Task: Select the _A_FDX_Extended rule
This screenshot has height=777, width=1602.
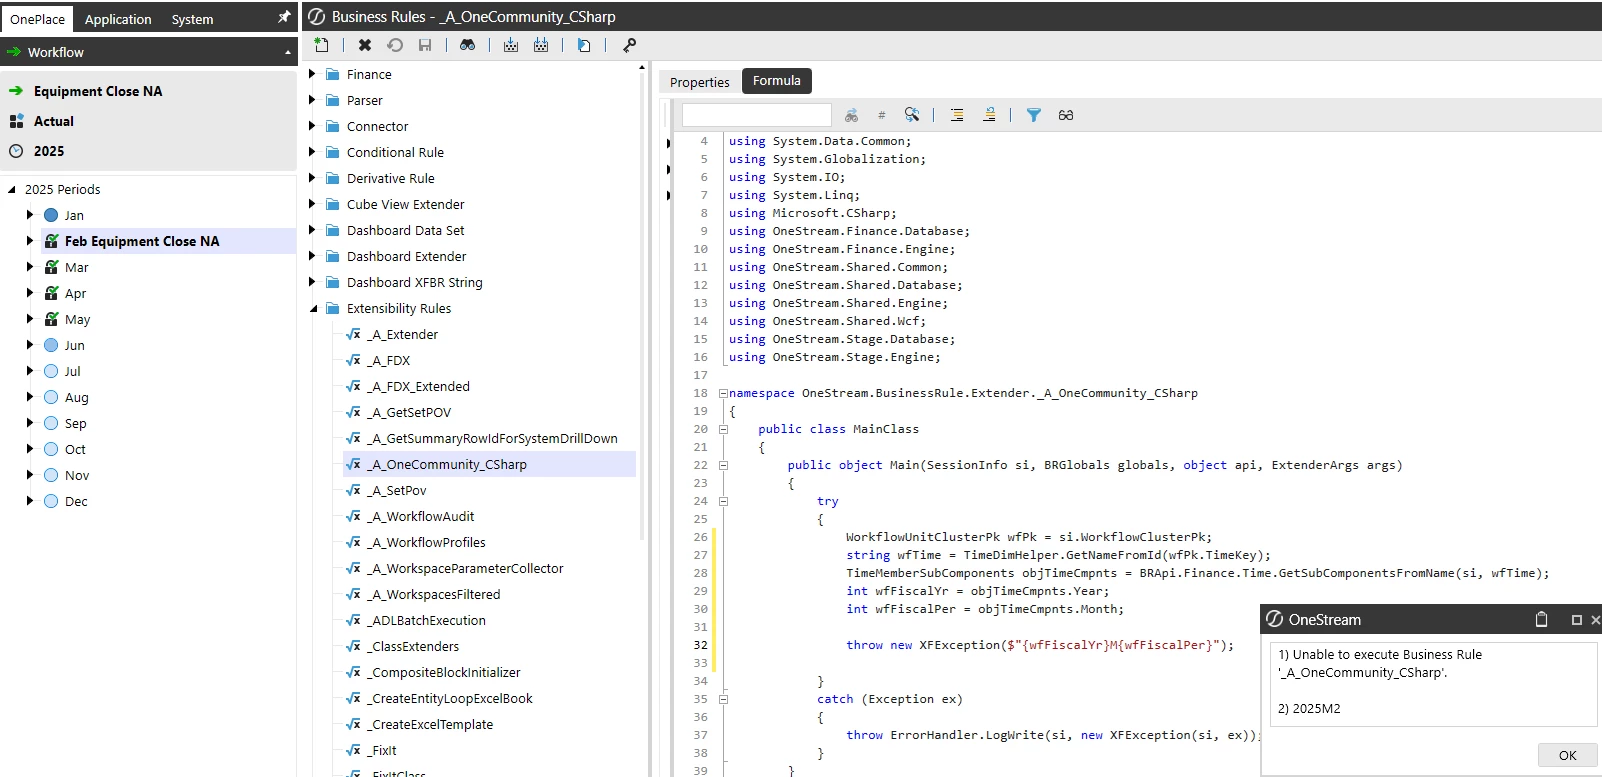Action: click(418, 386)
